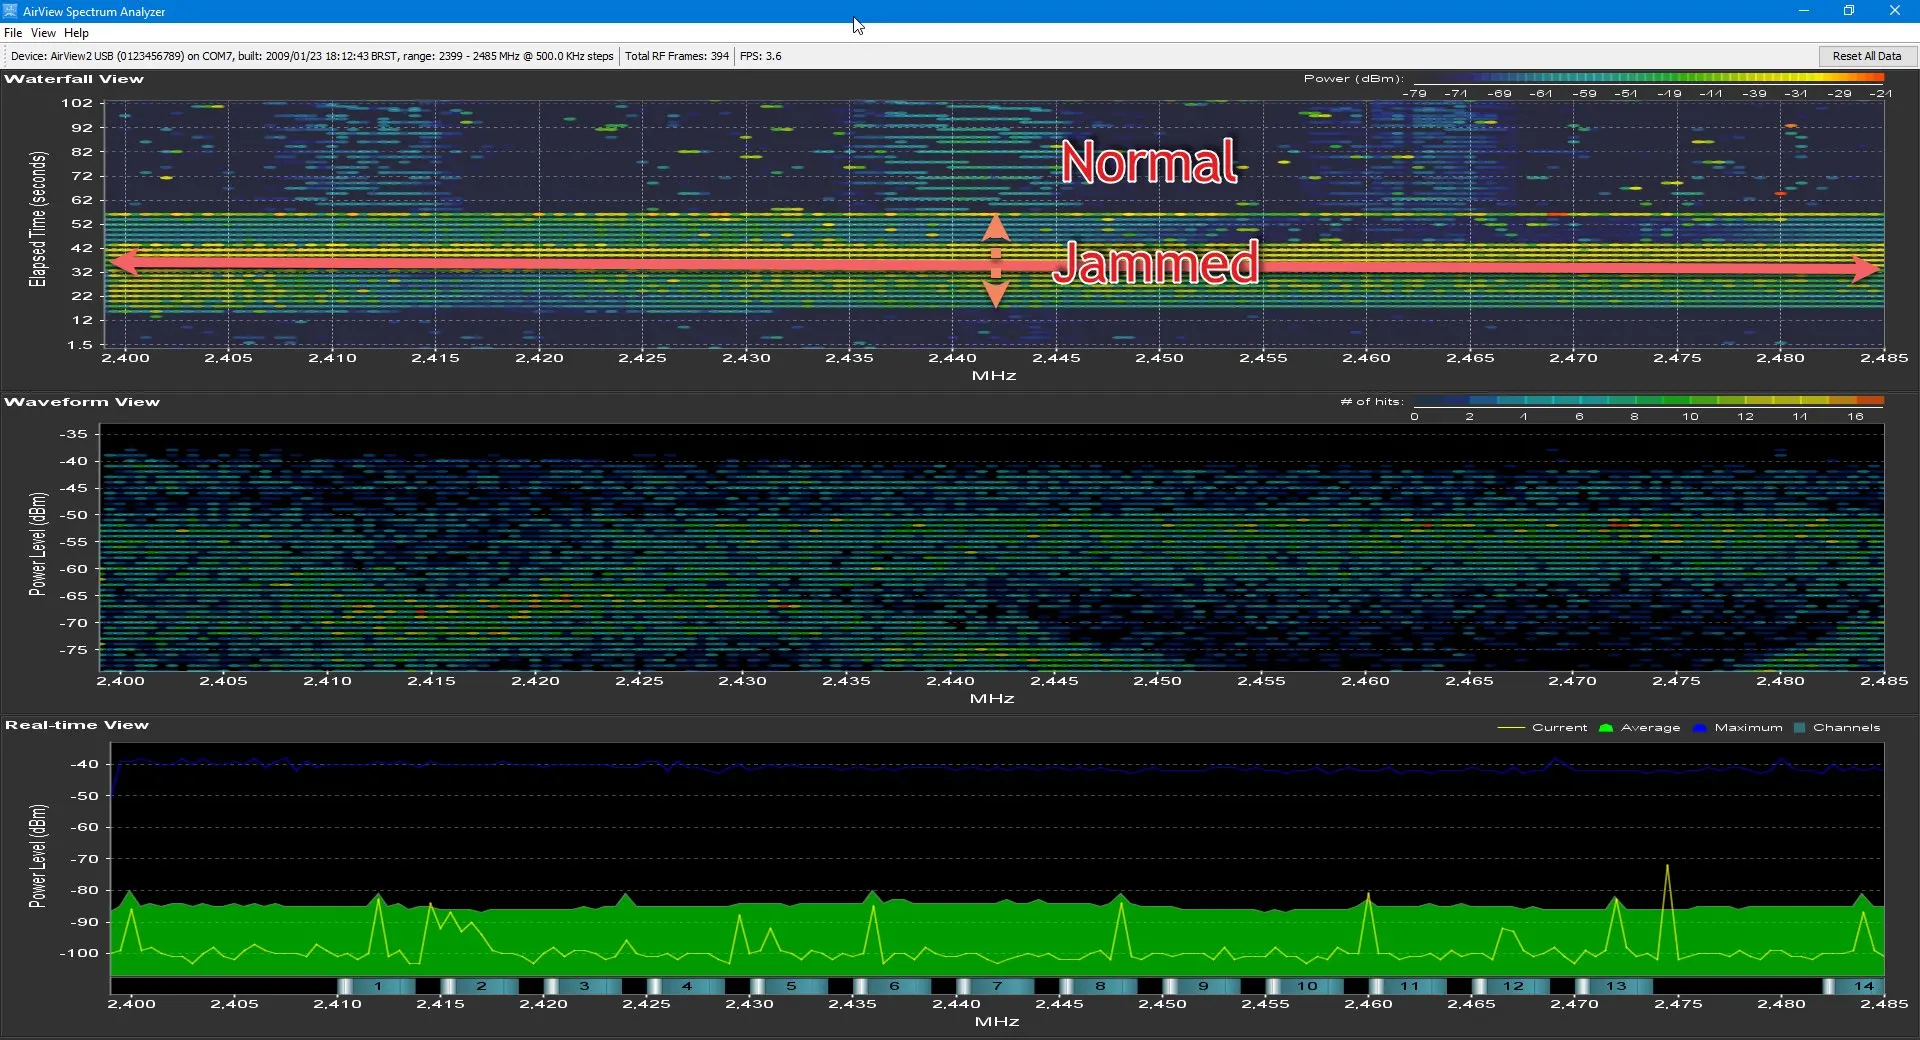Click the '# of hits:' legend label
The width and height of the screenshot is (1920, 1040).
click(x=1372, y=402)
